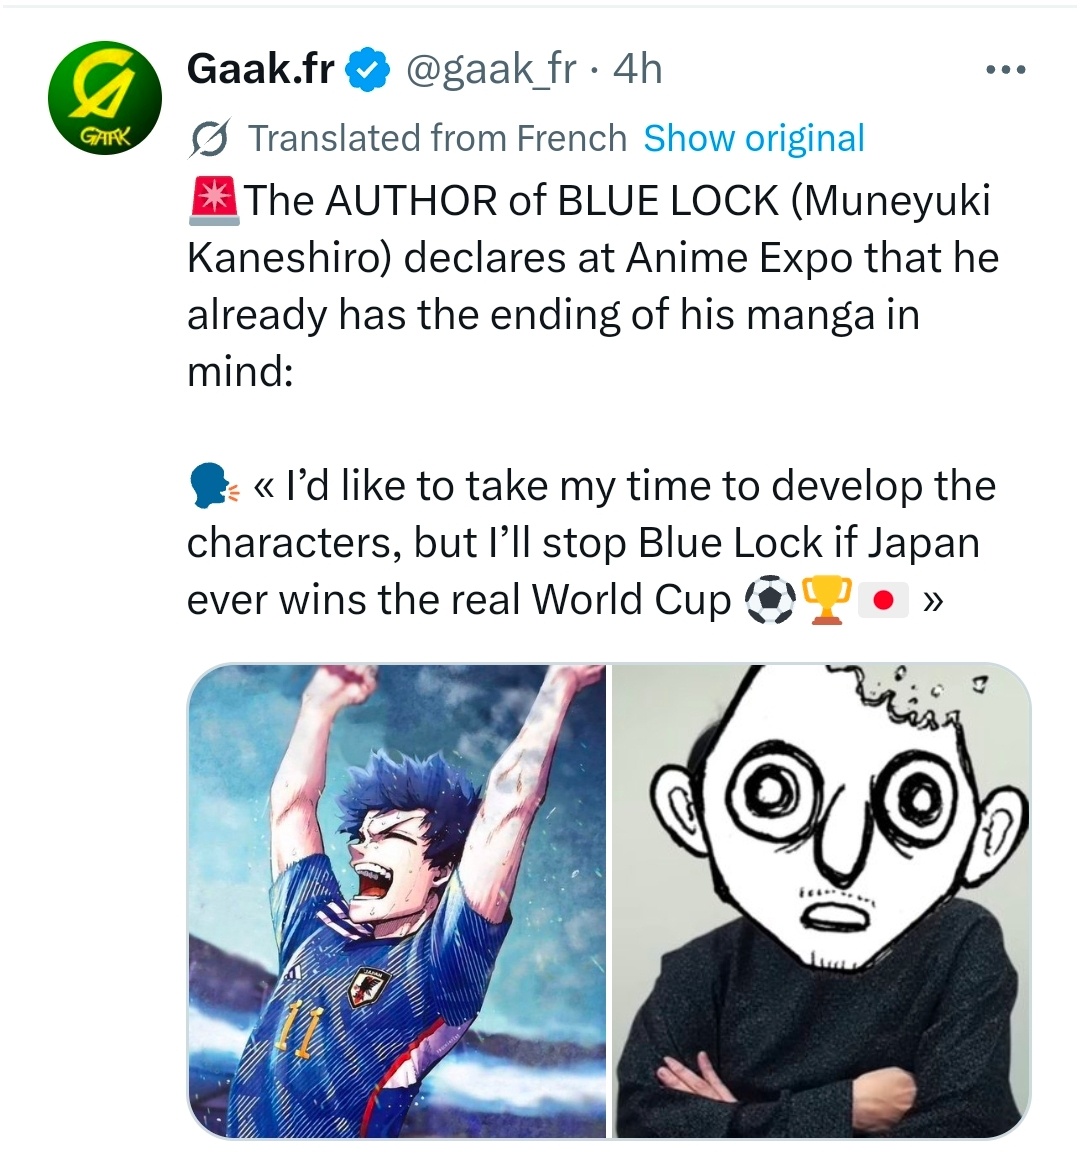Click the speaking head emoji
Viewport: 1080px width, 1159px height.
[214, 486]
